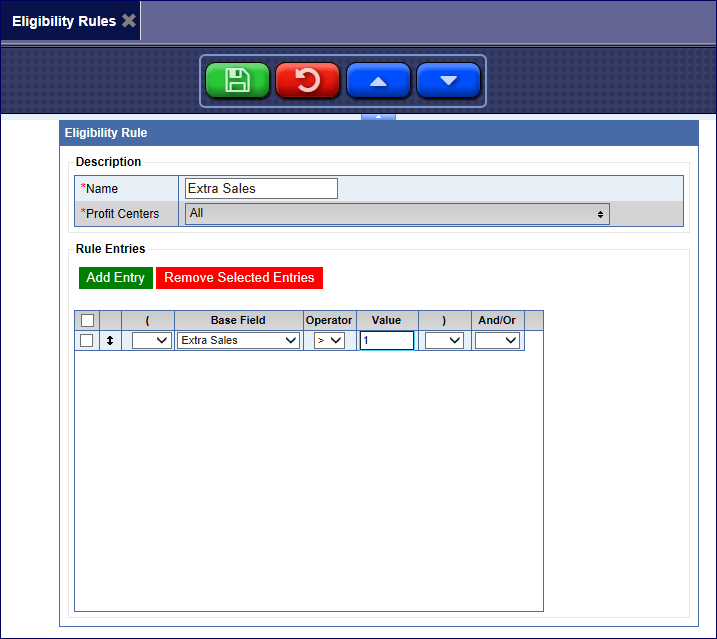Click the blue down arrow button
Viewport: 717px width, 639px height.
(x=448, y=81)
